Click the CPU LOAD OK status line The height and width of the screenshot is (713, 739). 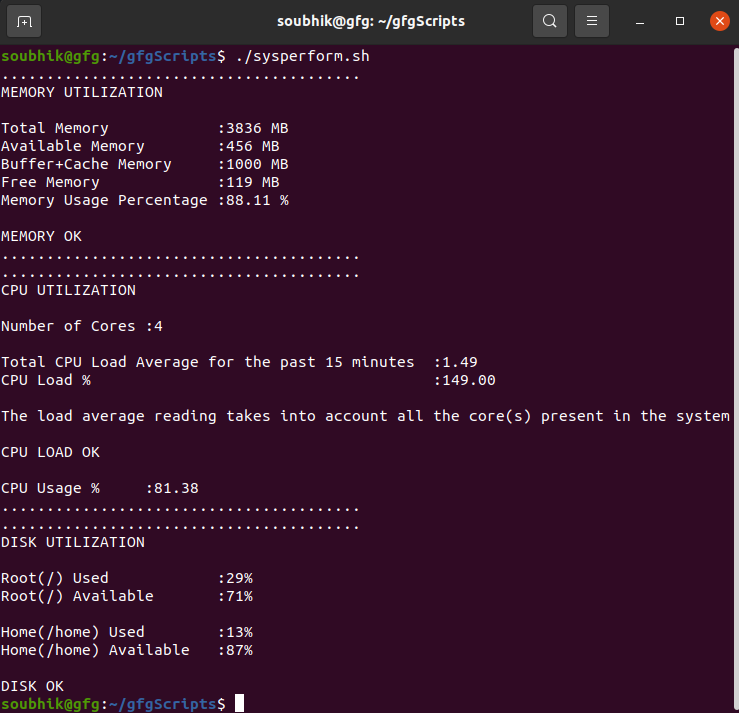[50, 452]
